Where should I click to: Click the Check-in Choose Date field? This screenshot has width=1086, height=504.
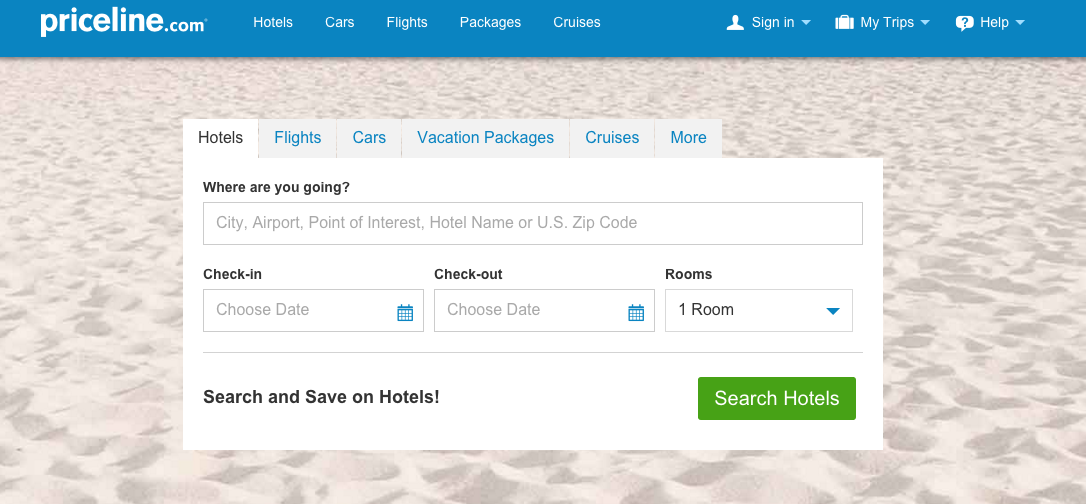point(298,310)
